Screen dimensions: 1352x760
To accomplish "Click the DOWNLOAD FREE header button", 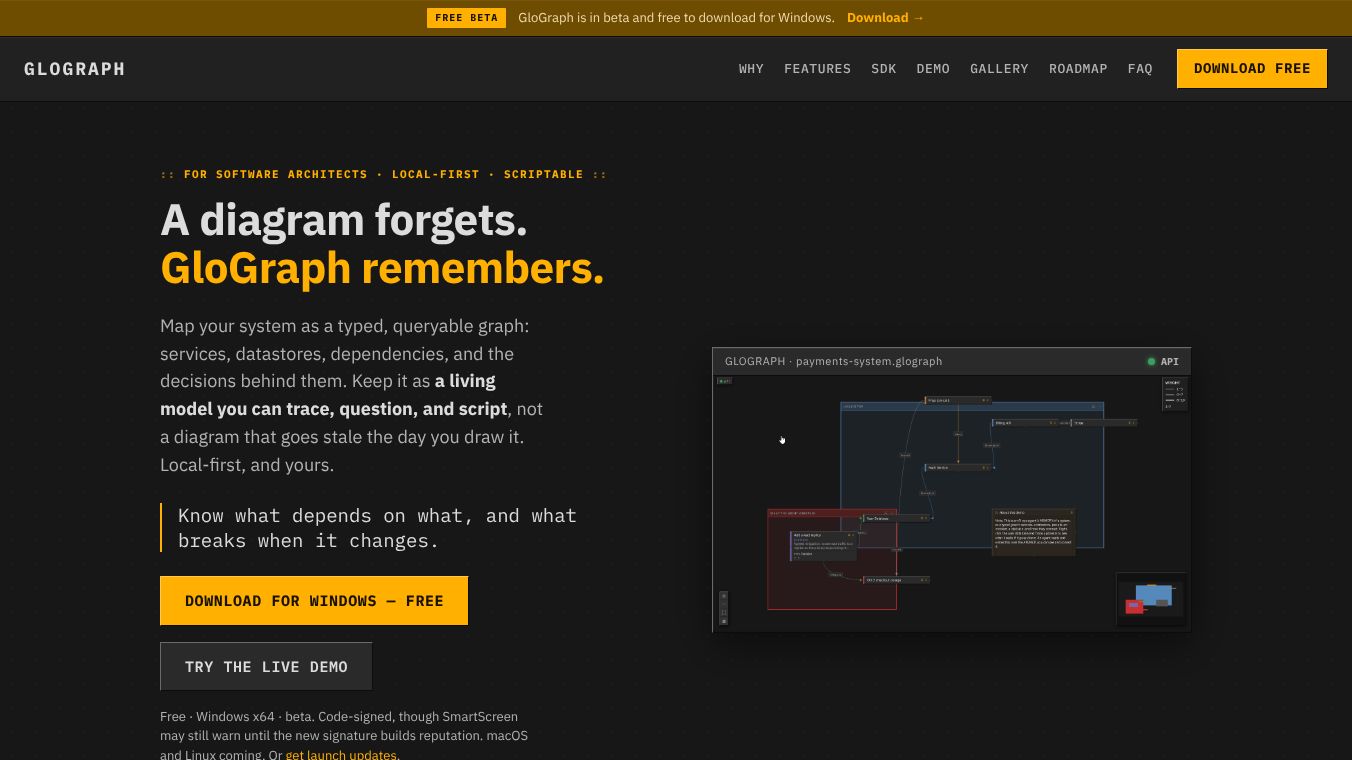I will 1252,69.
